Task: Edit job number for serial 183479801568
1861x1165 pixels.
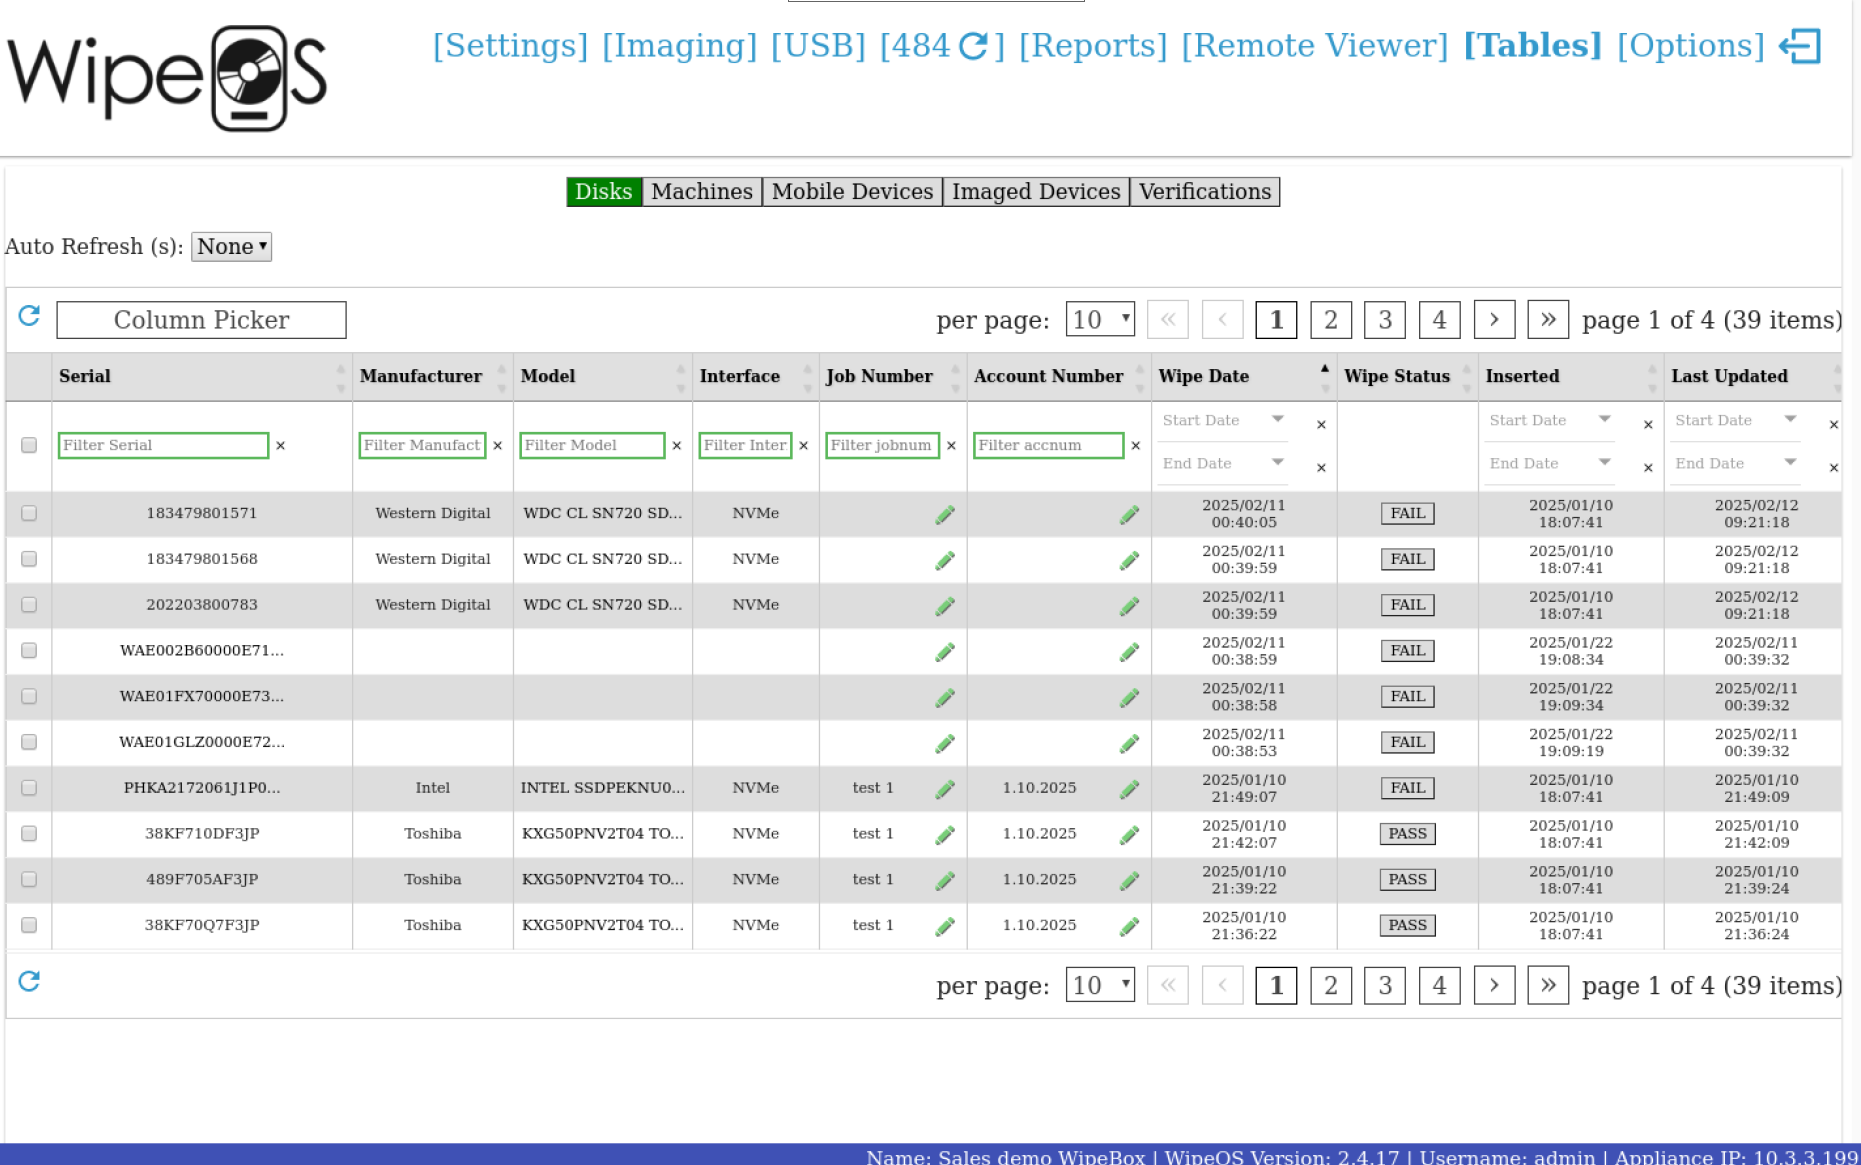Action: [x=945, y=560]
